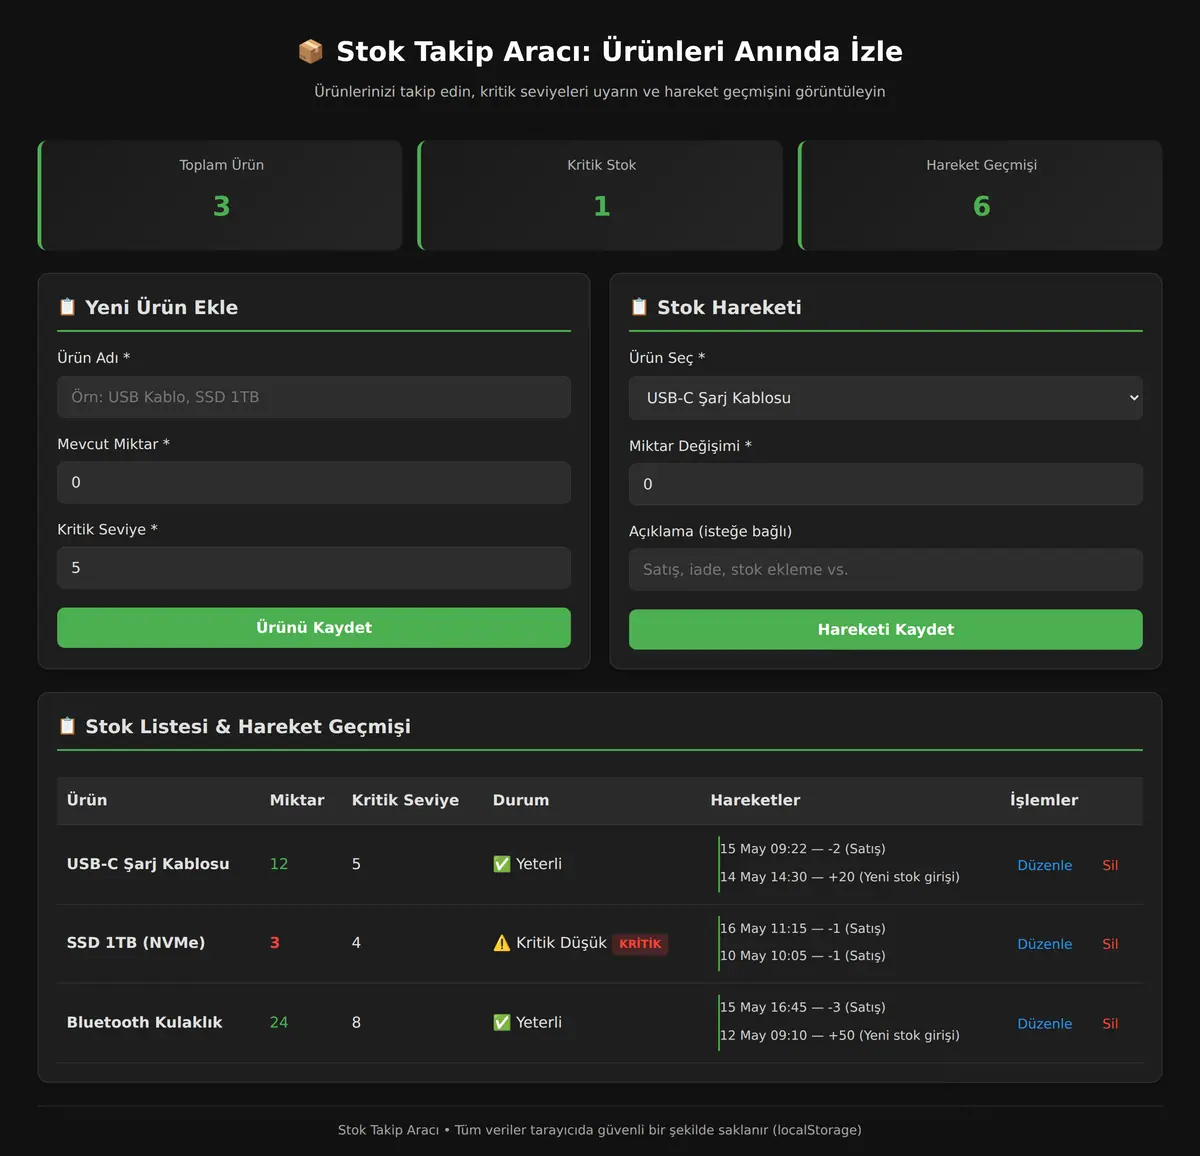Click the İşlemler column header
The image size is (1200, 1156).
click(x=1044, y=800)
